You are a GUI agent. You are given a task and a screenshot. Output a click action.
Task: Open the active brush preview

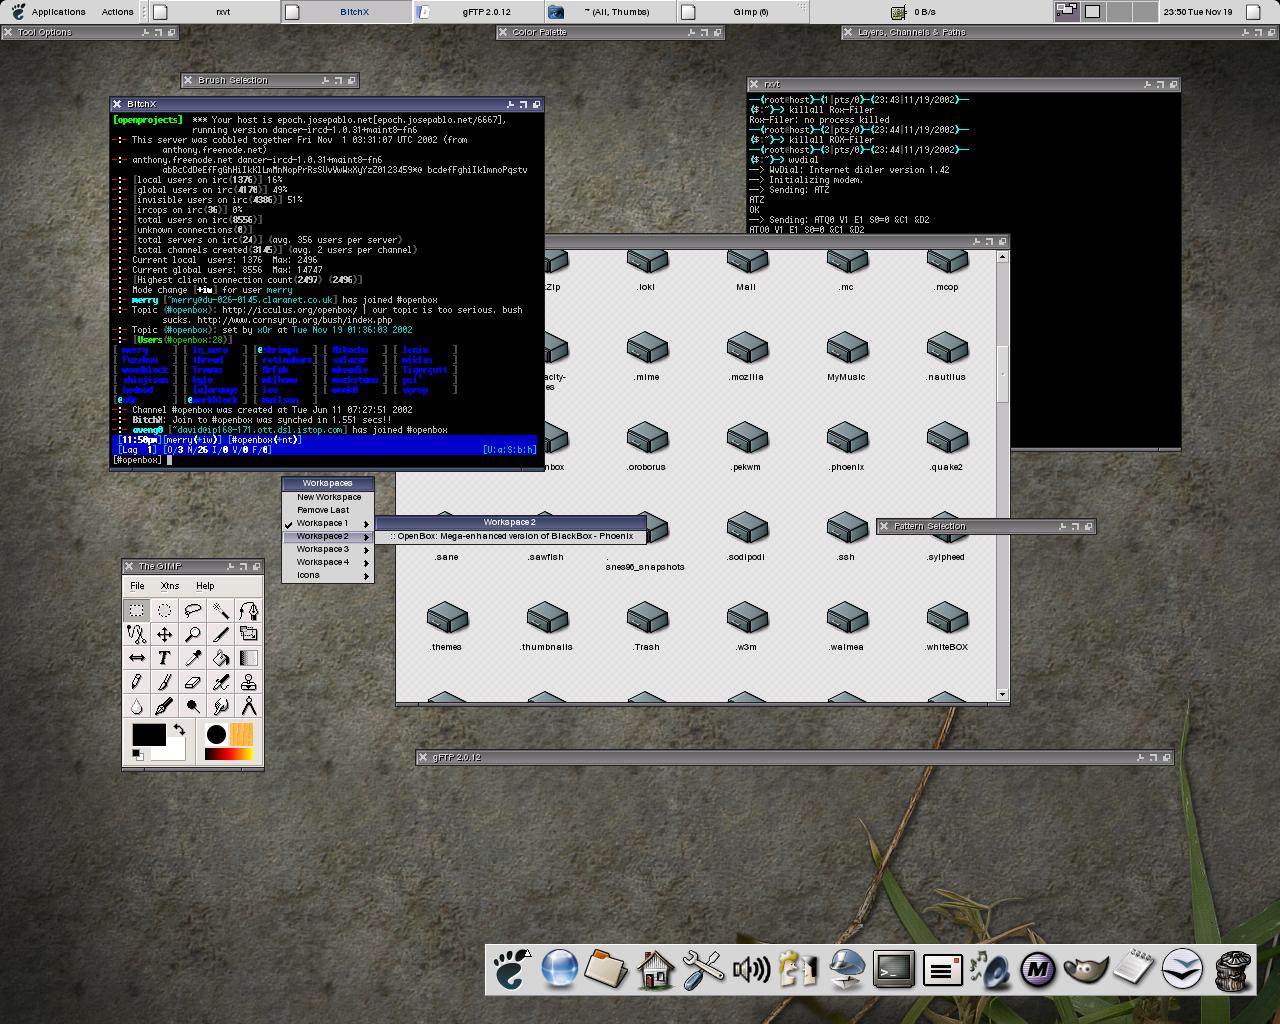point(215,735)
